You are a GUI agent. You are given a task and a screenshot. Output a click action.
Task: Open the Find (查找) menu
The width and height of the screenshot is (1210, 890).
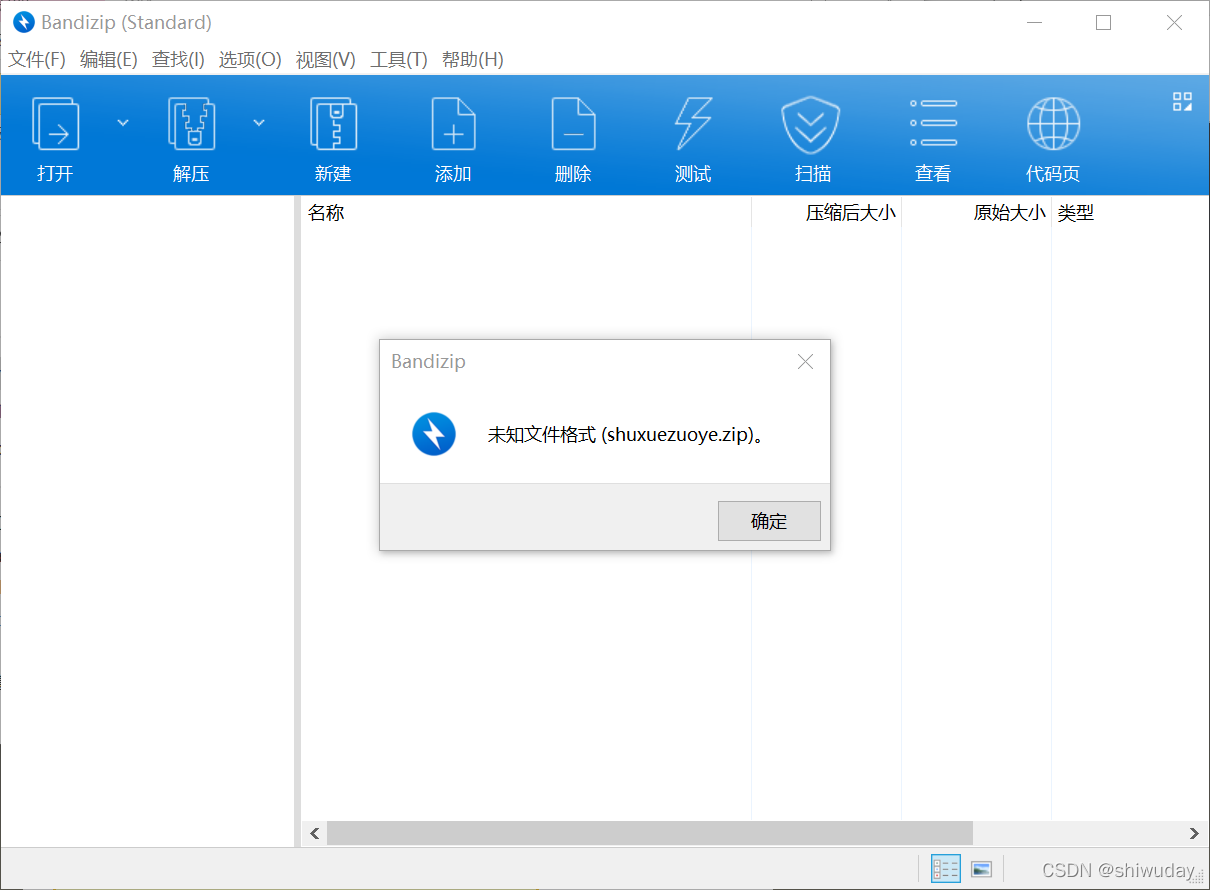[x=178, y=60]
